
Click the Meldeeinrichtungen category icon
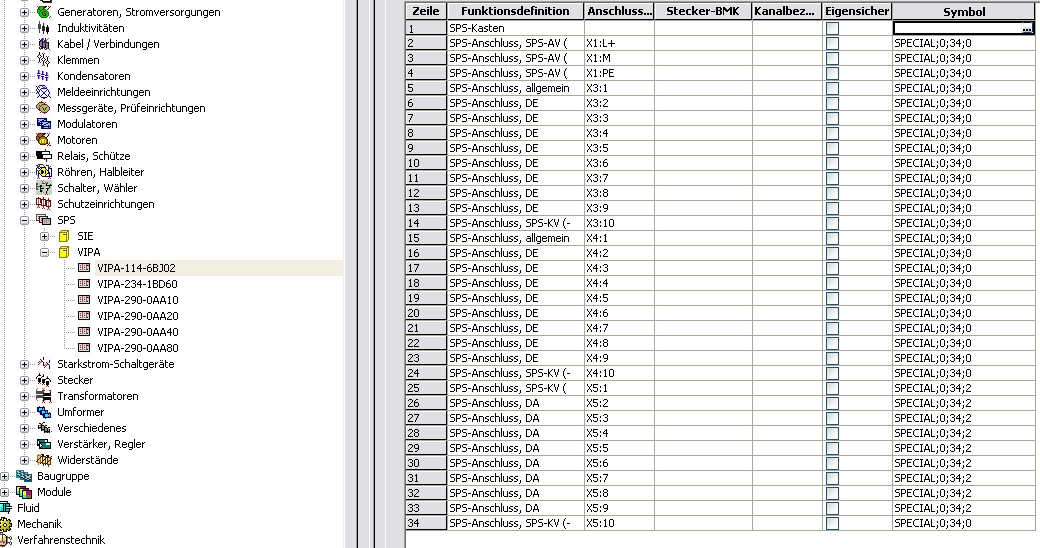(x=43, y=92)
